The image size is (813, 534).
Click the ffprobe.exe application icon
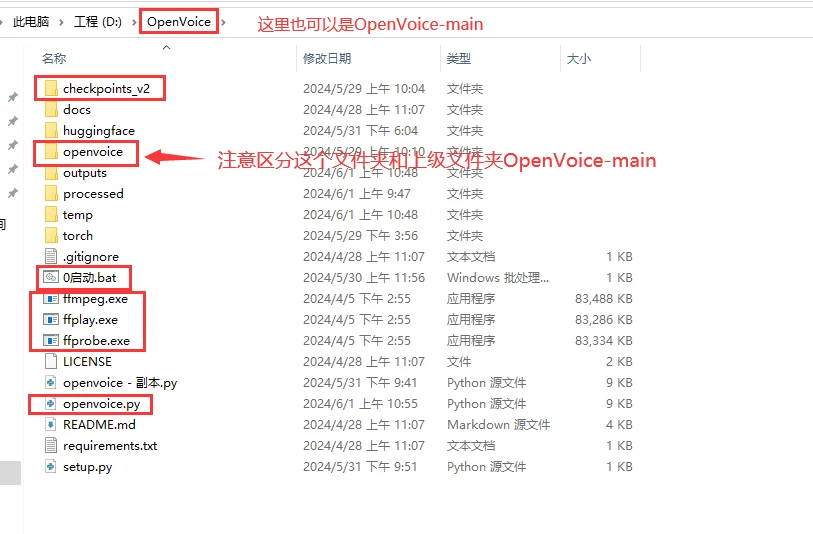tap(51, 341)
